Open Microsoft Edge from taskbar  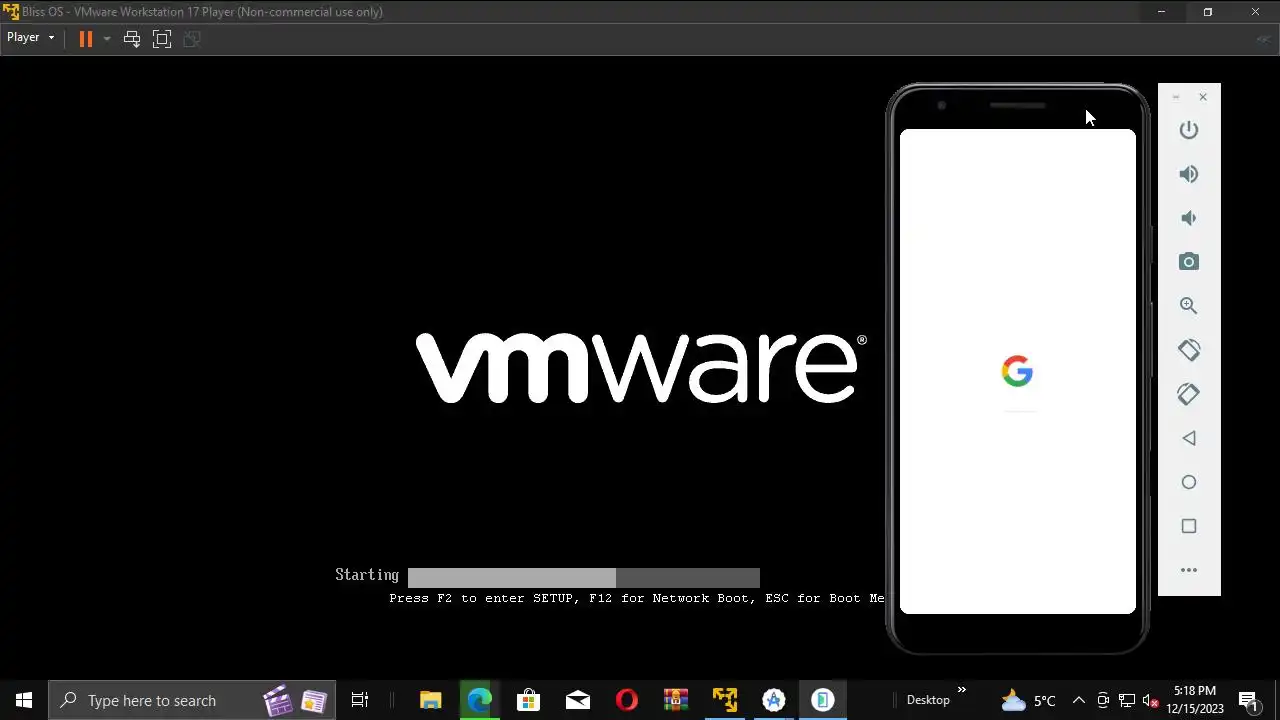pos(479,700)
